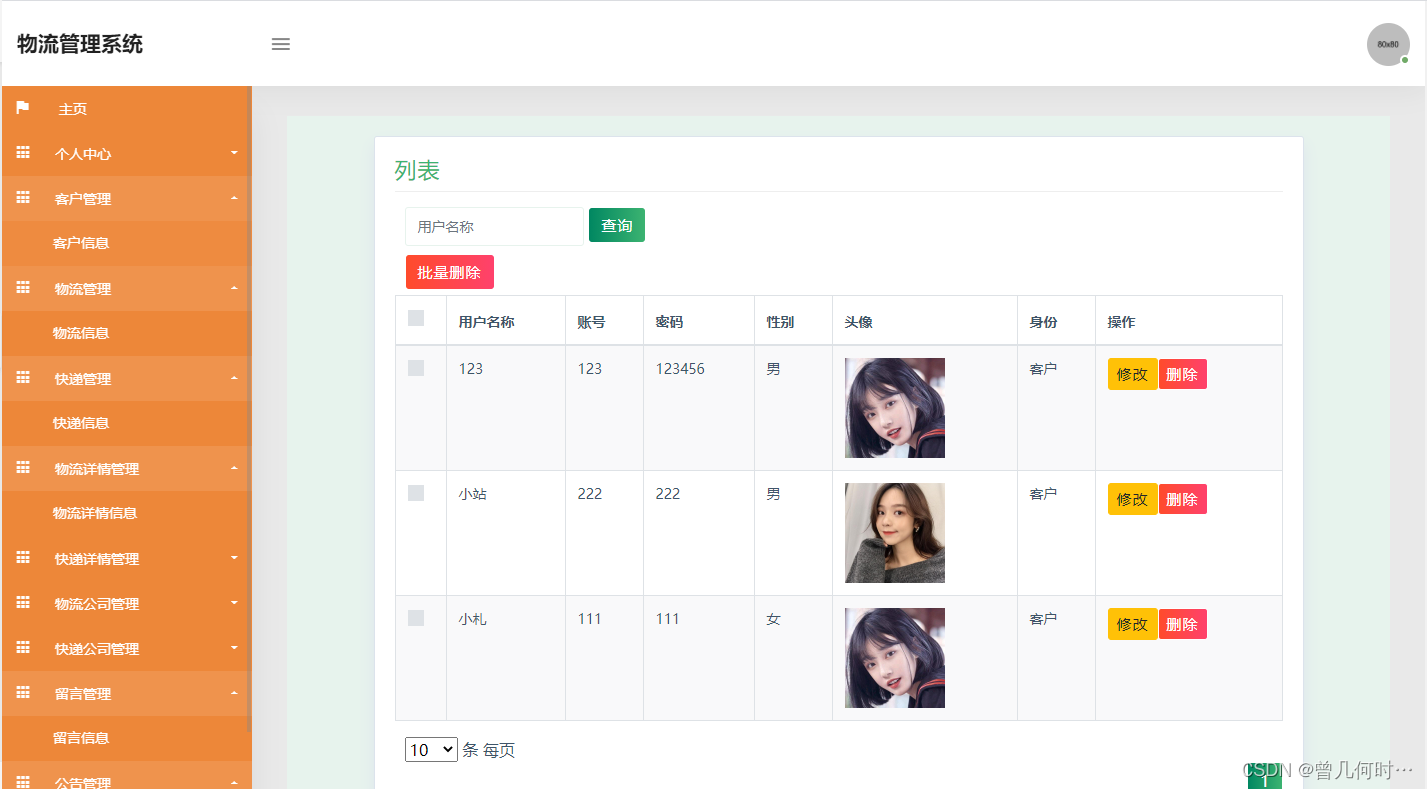
Task: Go to 主页 in the sidebar
Action: tap(72, 109)
